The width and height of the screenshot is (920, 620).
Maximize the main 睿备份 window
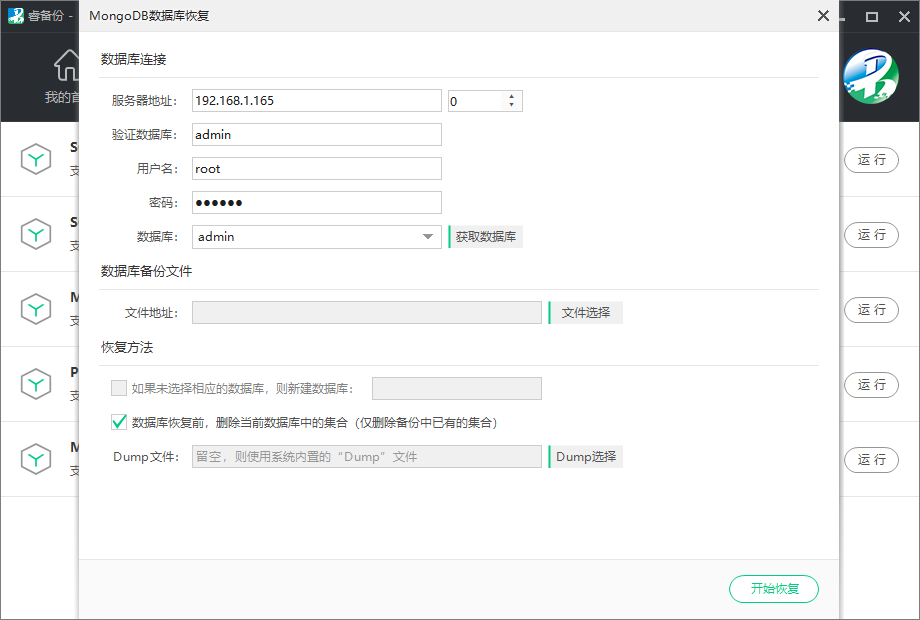coord(872,16)
